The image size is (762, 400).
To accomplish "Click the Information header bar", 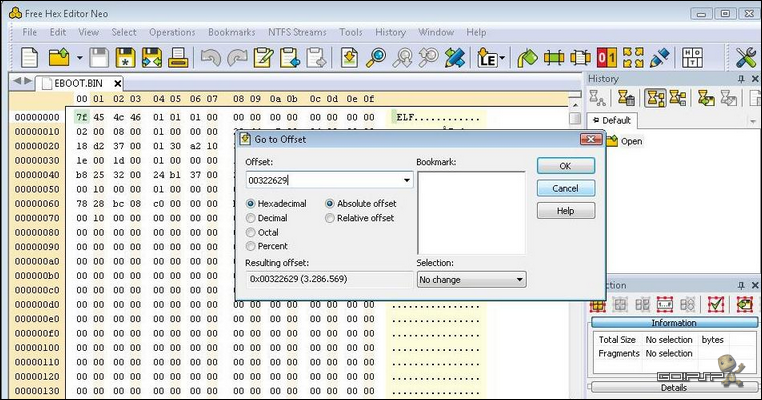I will click(x=674, y=323).
